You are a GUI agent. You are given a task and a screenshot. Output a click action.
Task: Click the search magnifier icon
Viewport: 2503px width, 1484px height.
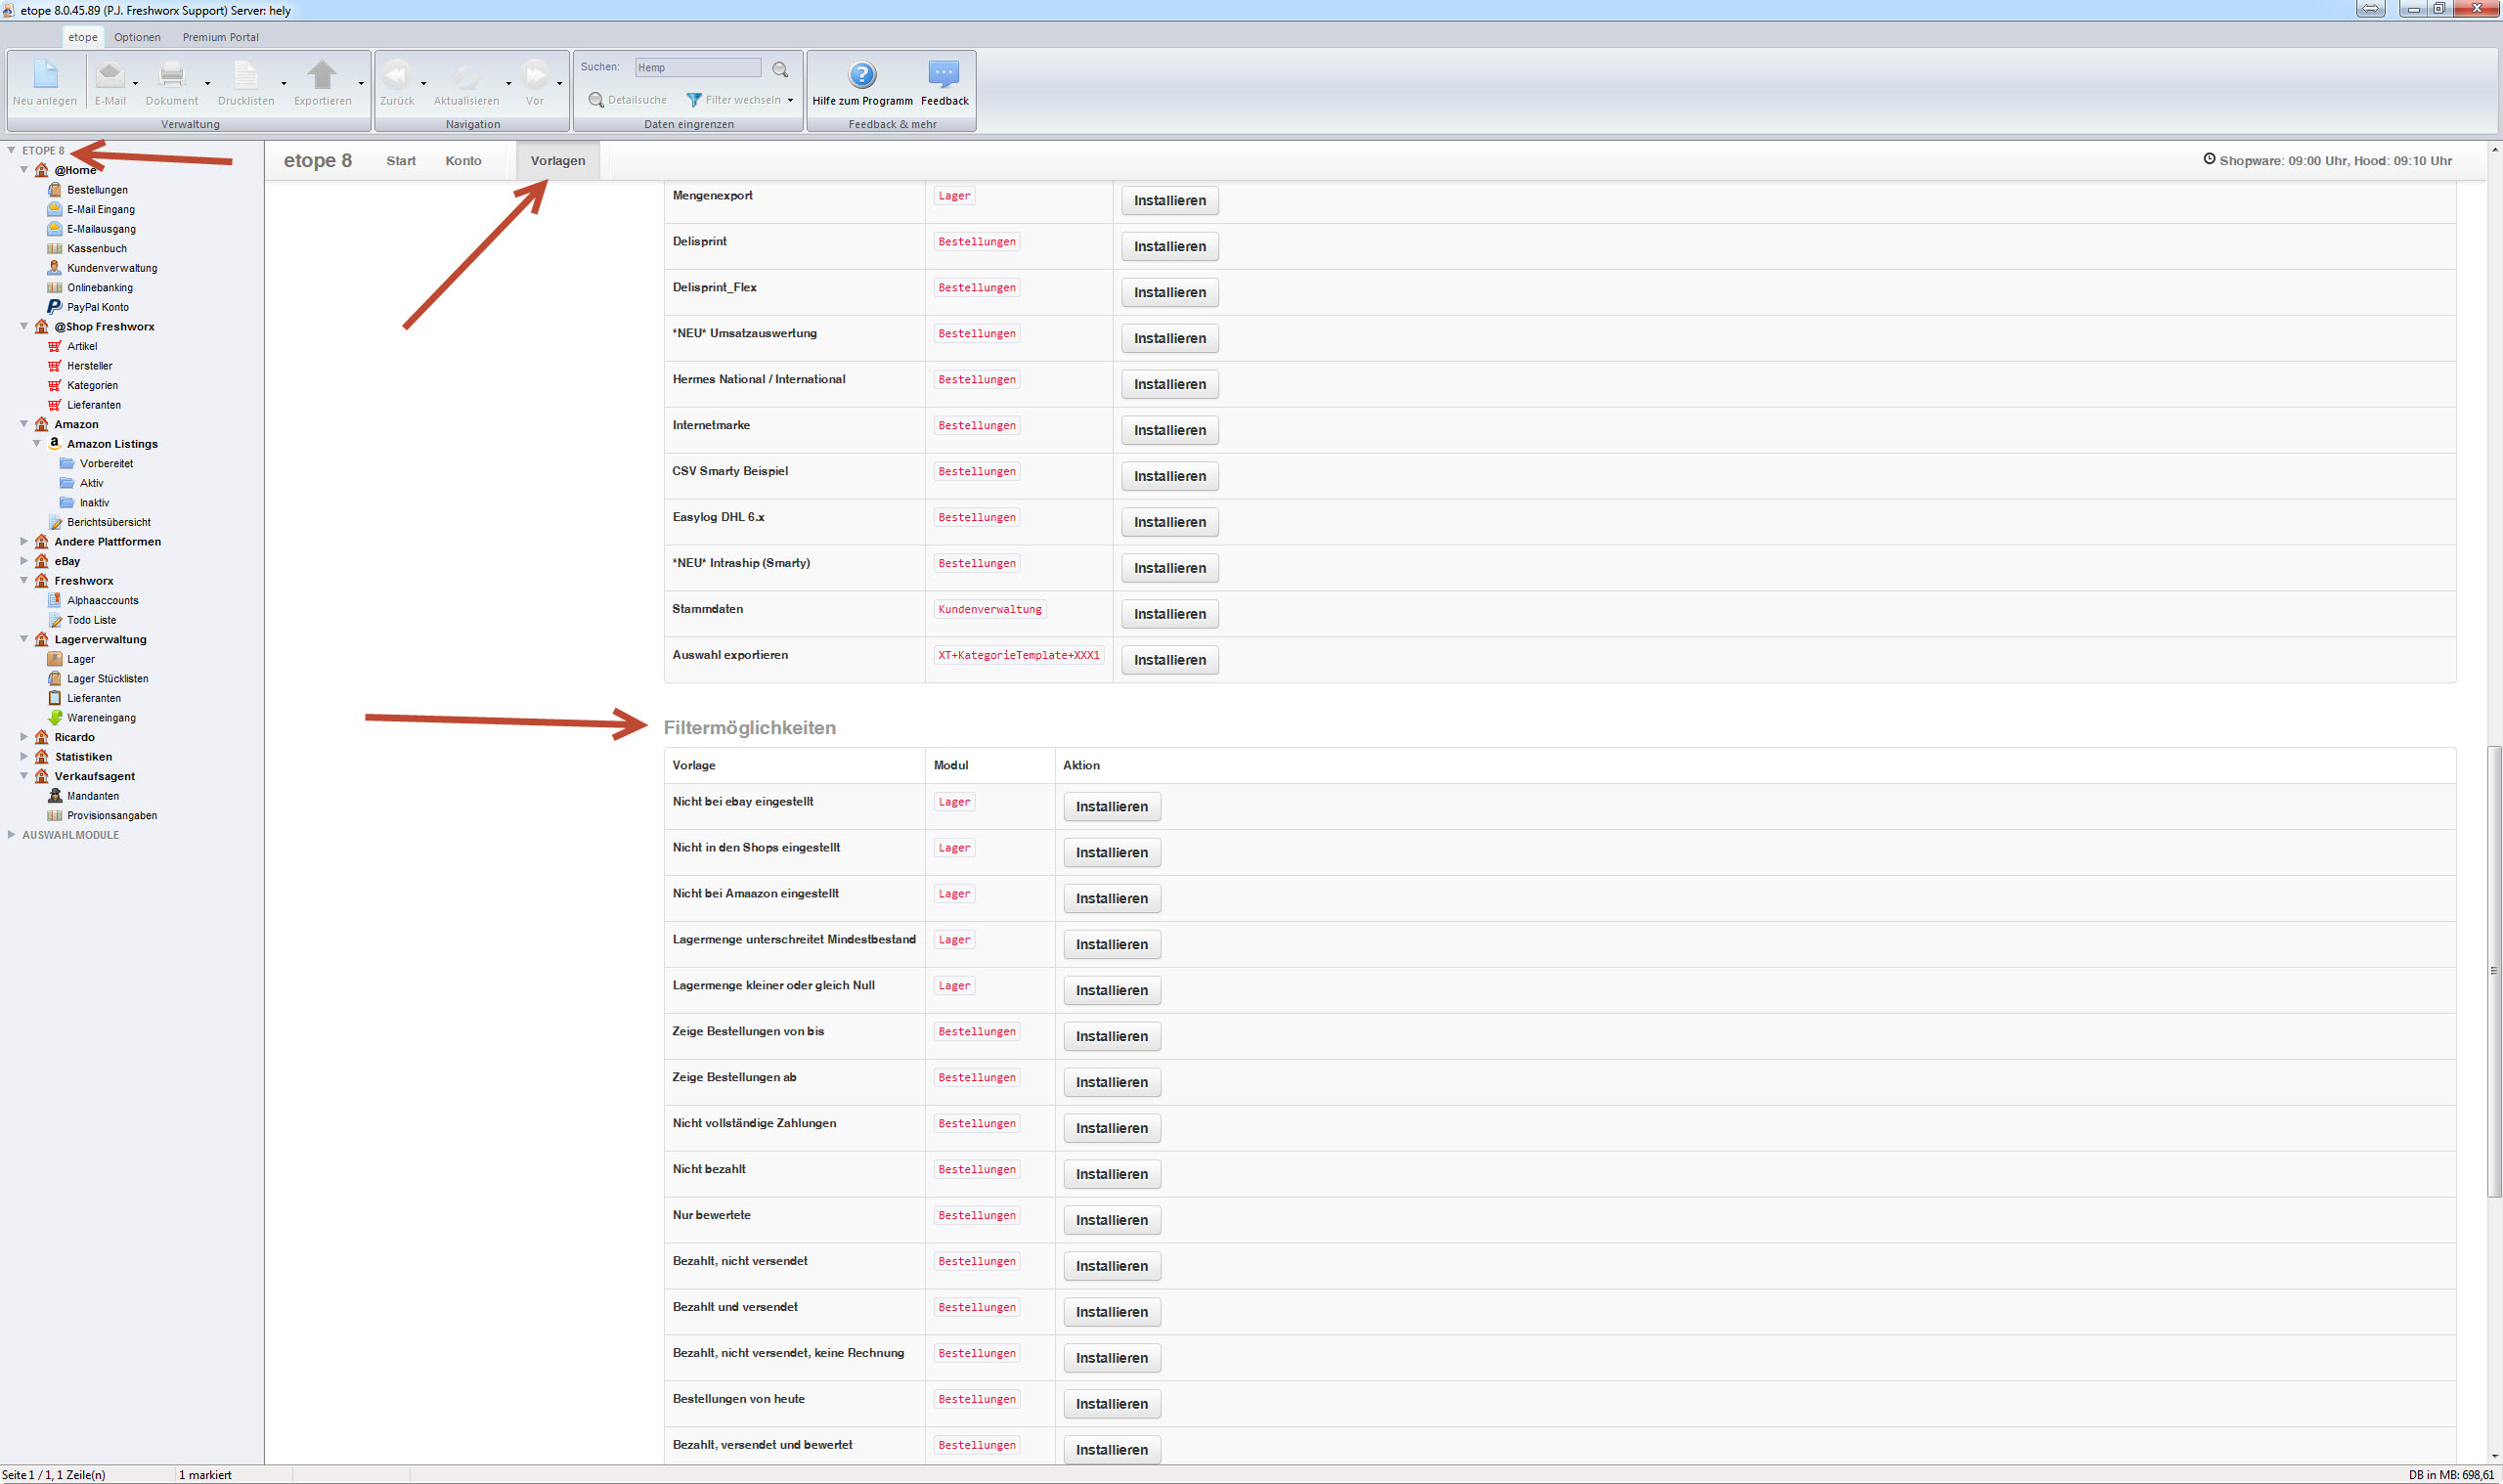pyautogui.click(x=780, y=69)
